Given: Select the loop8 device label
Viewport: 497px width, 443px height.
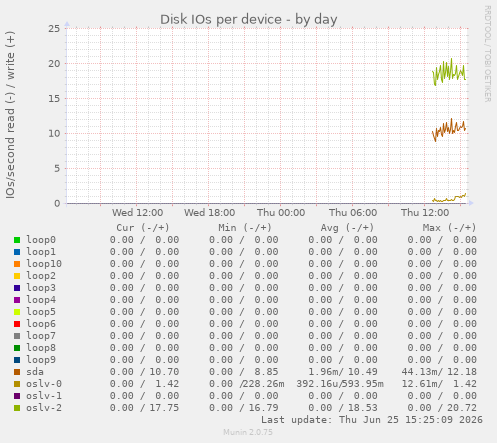Looking at the screenshot, I should pyautogui.click(x=41, y=348).
